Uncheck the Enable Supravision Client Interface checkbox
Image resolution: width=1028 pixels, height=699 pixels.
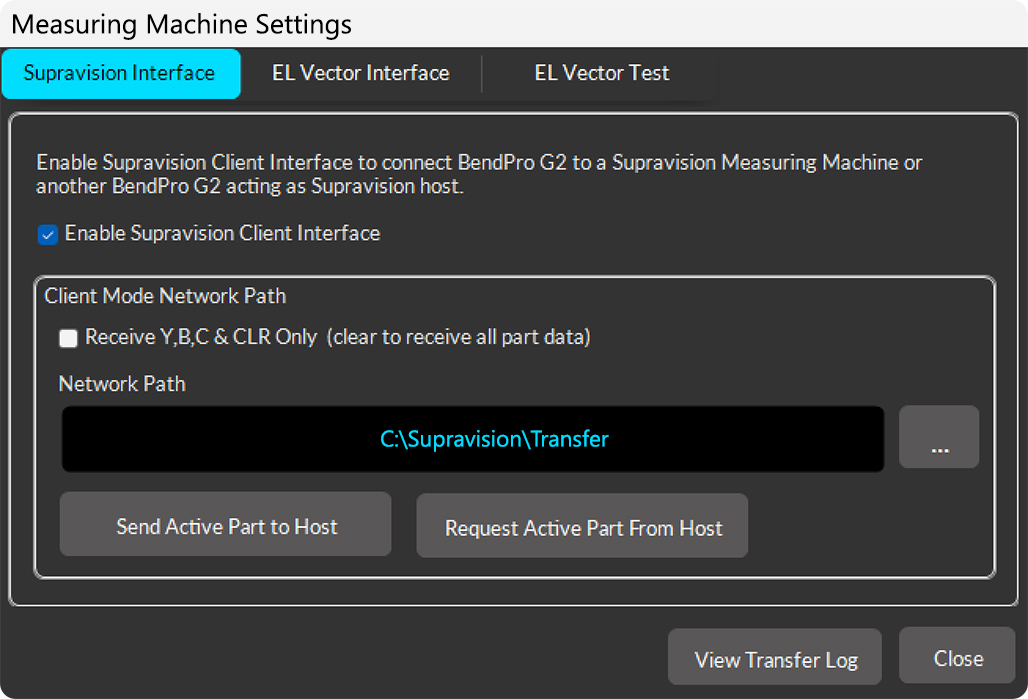[x=48, y=234]
